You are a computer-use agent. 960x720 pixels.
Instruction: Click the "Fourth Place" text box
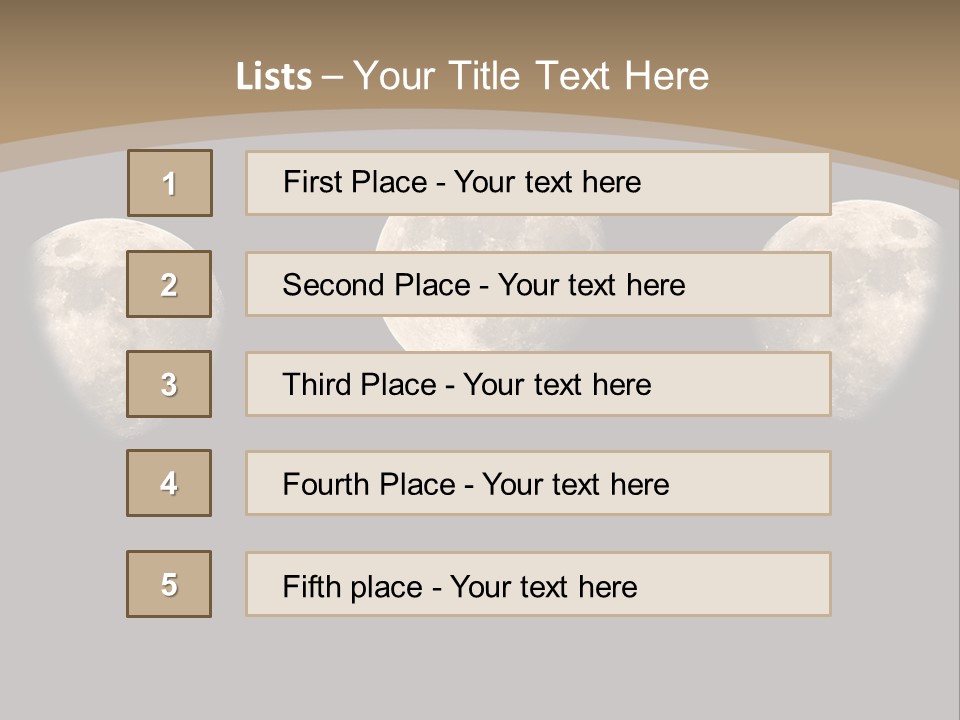pyautogui.click(x=538, y=484)
